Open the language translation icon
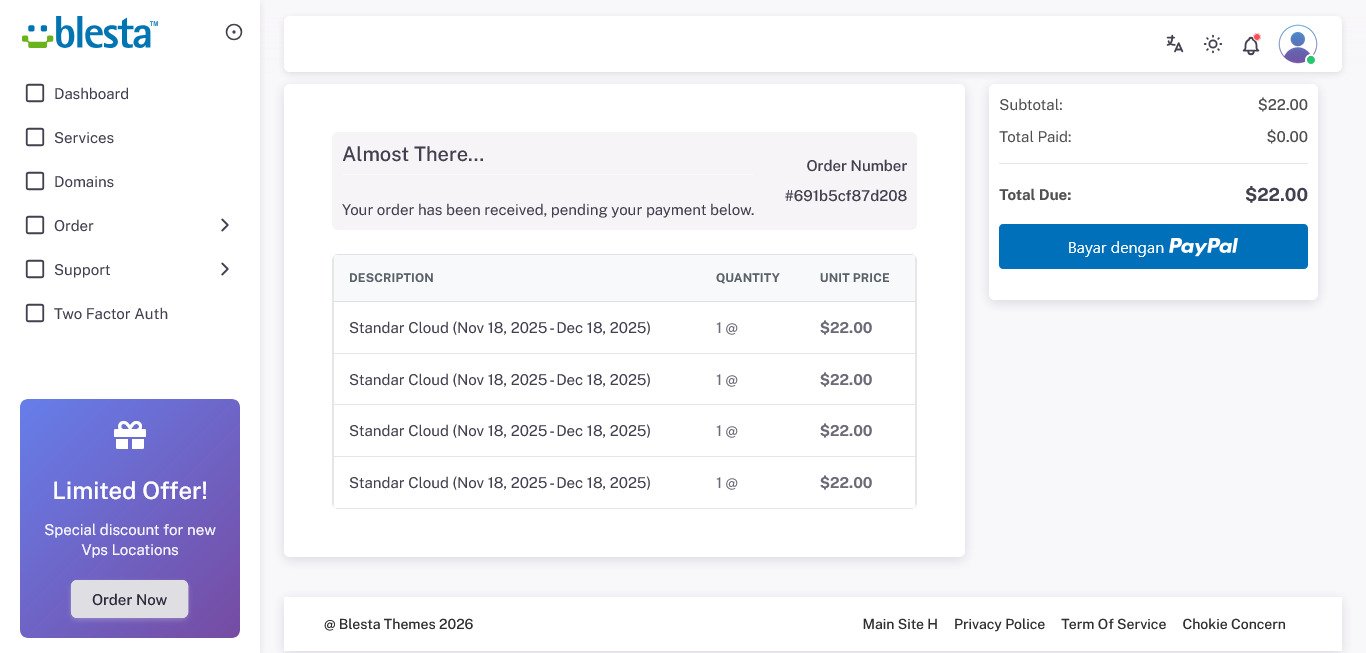This screenshot has width=1366, height=653. [1175, 44]
